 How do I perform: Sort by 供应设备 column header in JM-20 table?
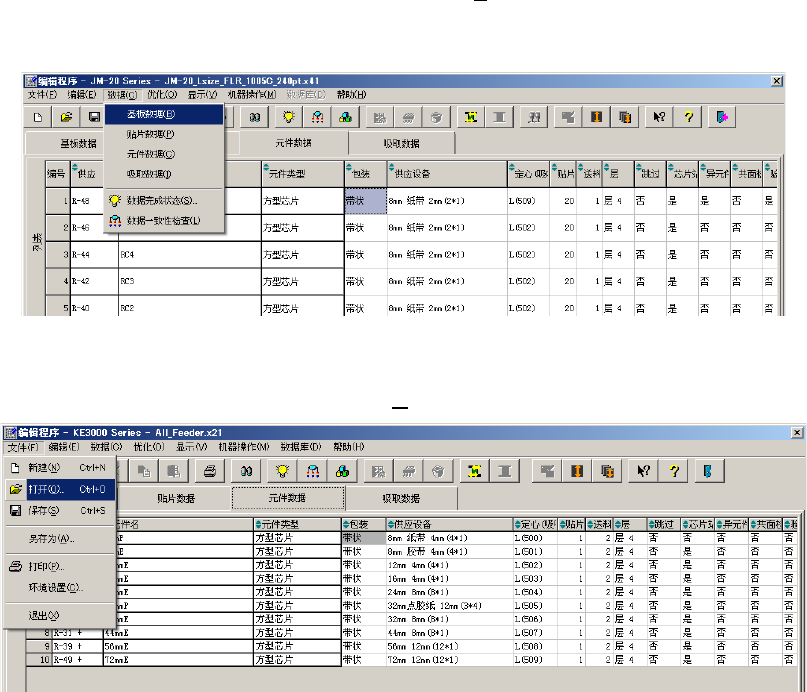[447, 174]
